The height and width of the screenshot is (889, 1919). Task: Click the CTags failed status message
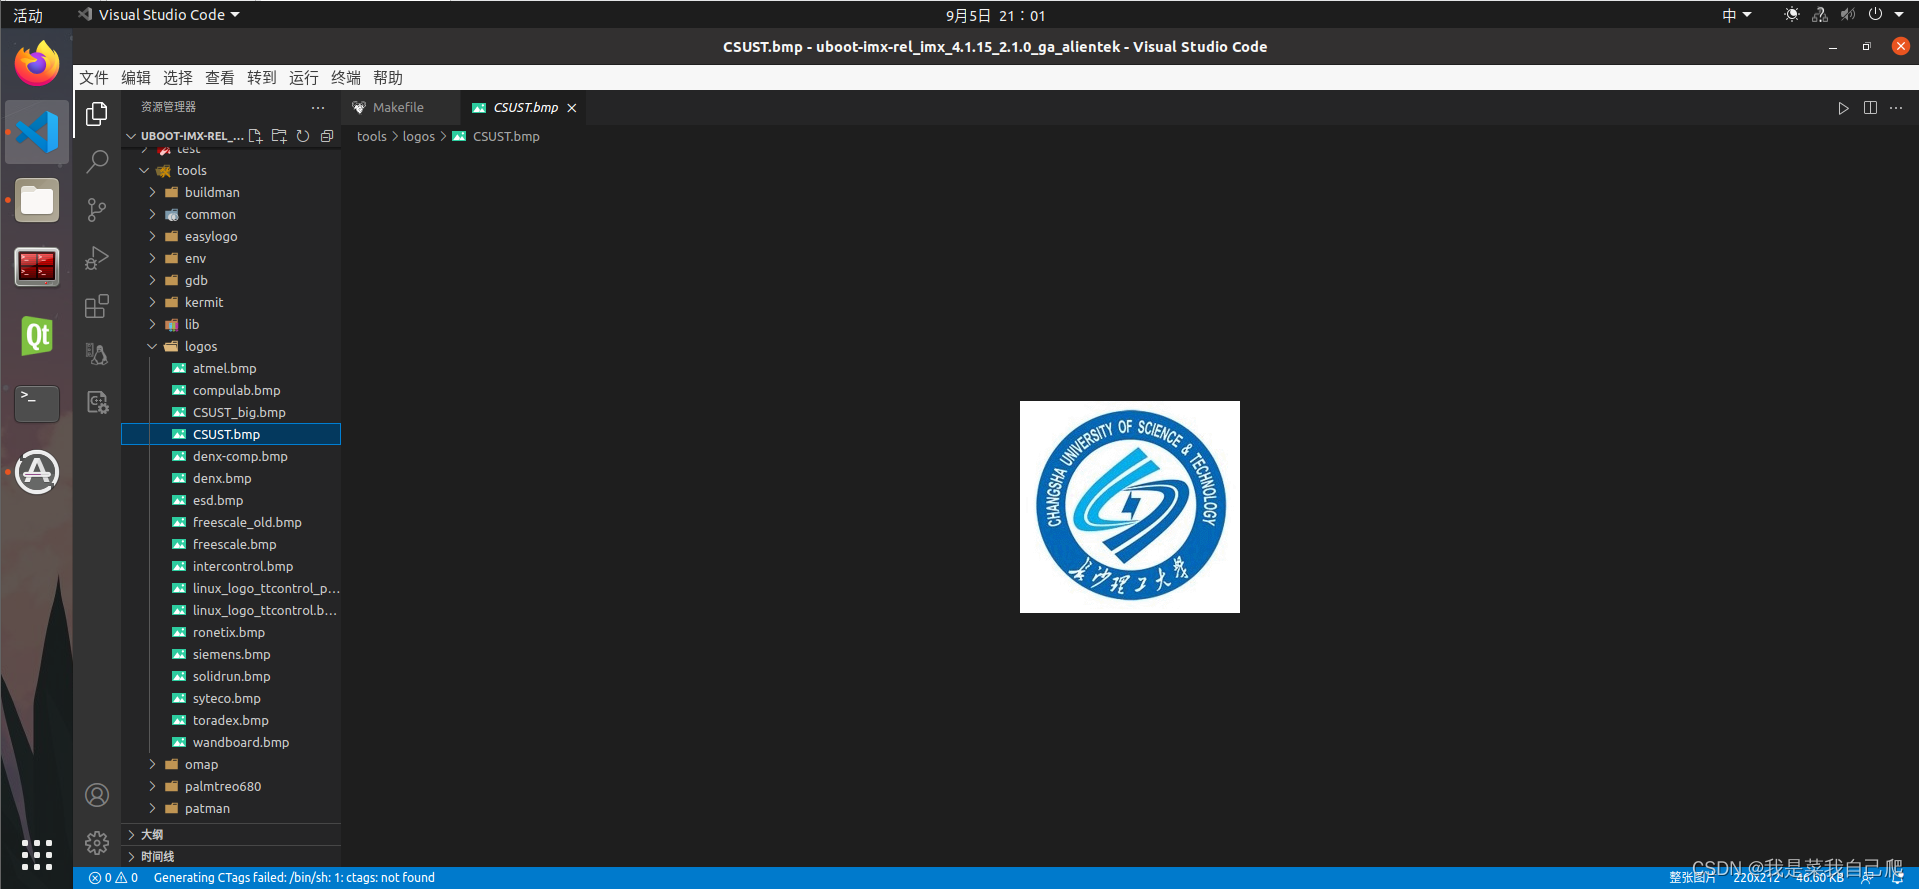click(x=294, y=878)
